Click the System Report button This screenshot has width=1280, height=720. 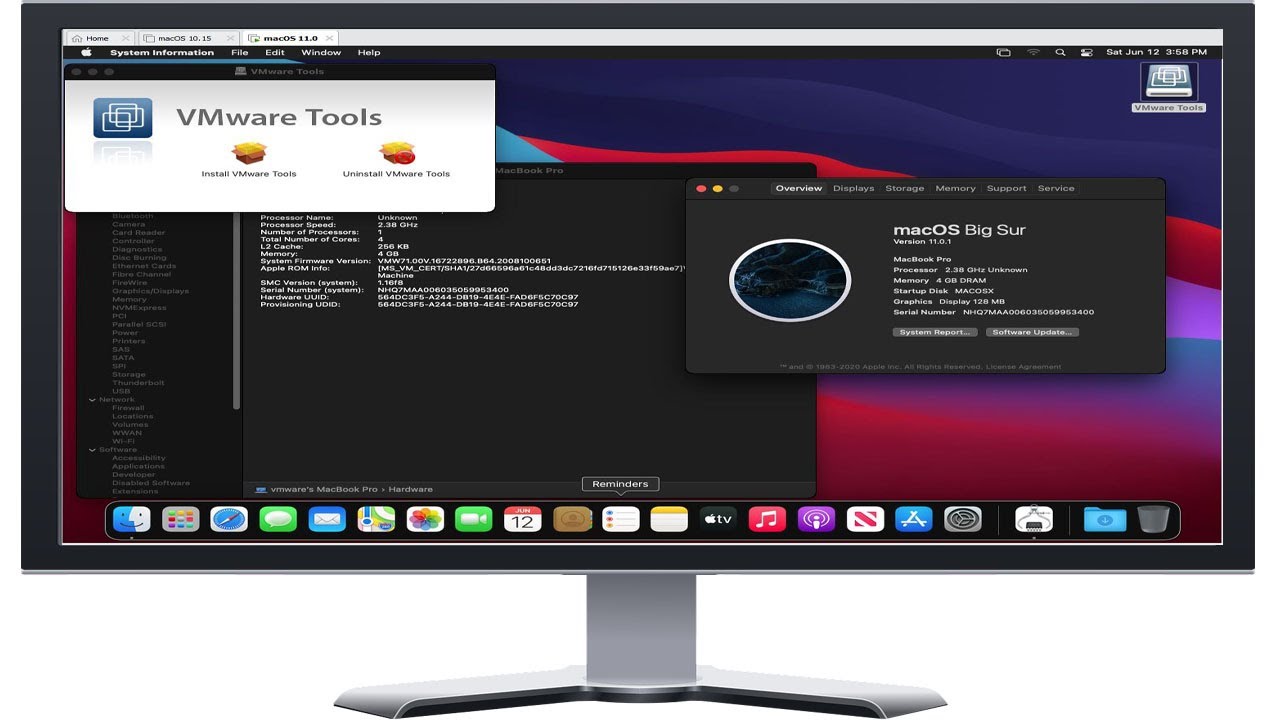[x=935, y=332]
